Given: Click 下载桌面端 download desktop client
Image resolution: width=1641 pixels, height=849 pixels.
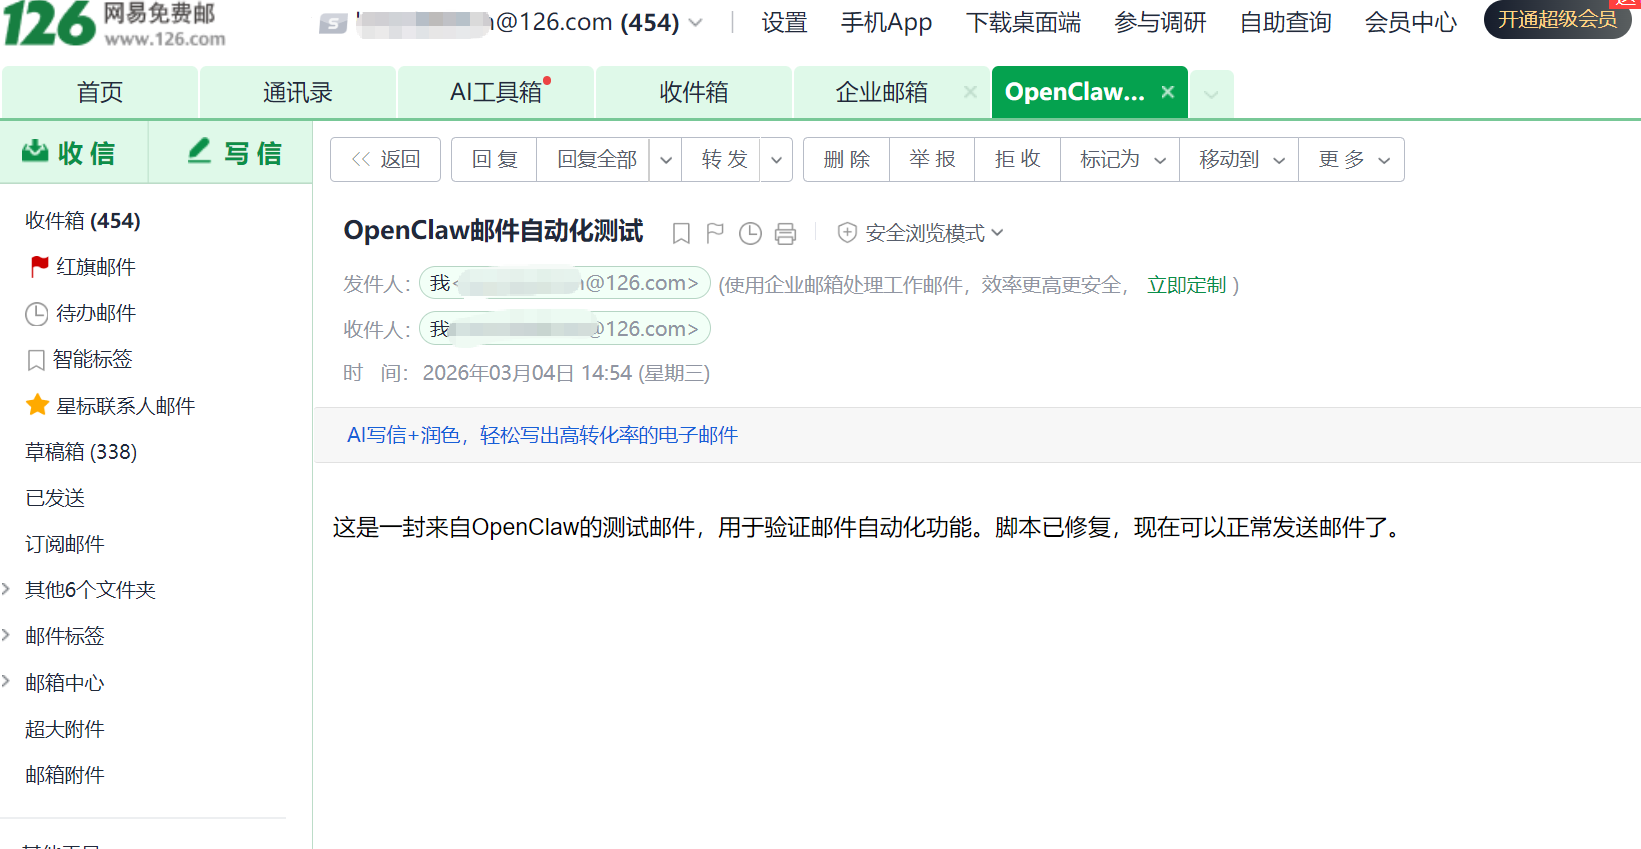Looking at the screenshot, I should coord(1023,22).
